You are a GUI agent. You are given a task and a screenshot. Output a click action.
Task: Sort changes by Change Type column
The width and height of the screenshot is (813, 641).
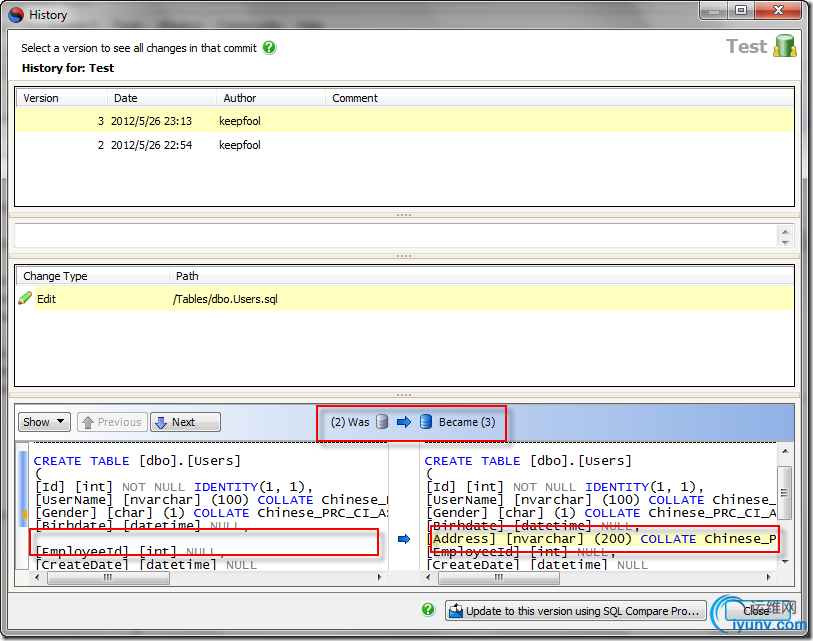click(93, 276)
